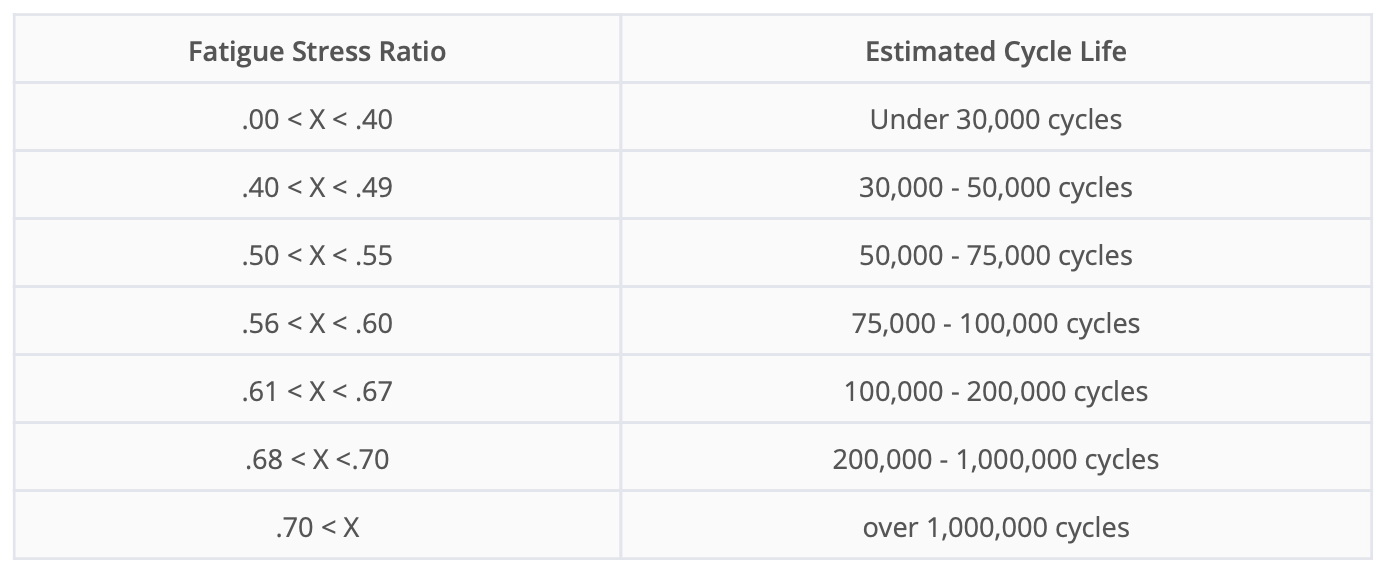Select the over 1,000,000 cycles cell

pyautogui.click(x=995, y=527)
